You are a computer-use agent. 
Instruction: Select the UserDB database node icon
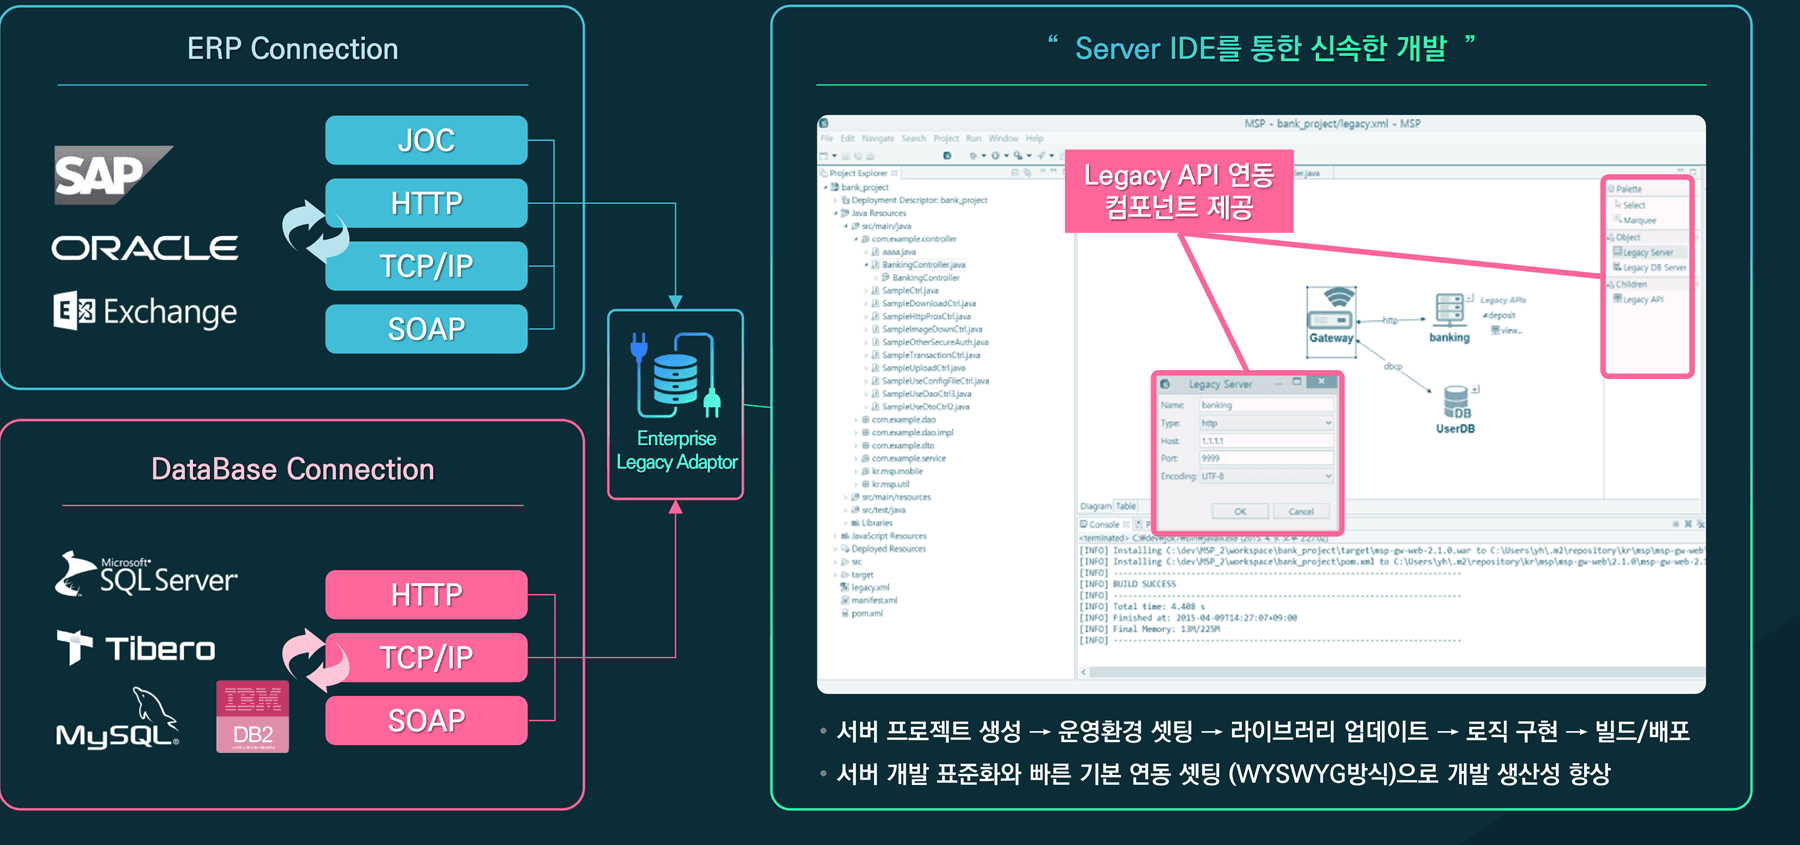point(1456,402)
